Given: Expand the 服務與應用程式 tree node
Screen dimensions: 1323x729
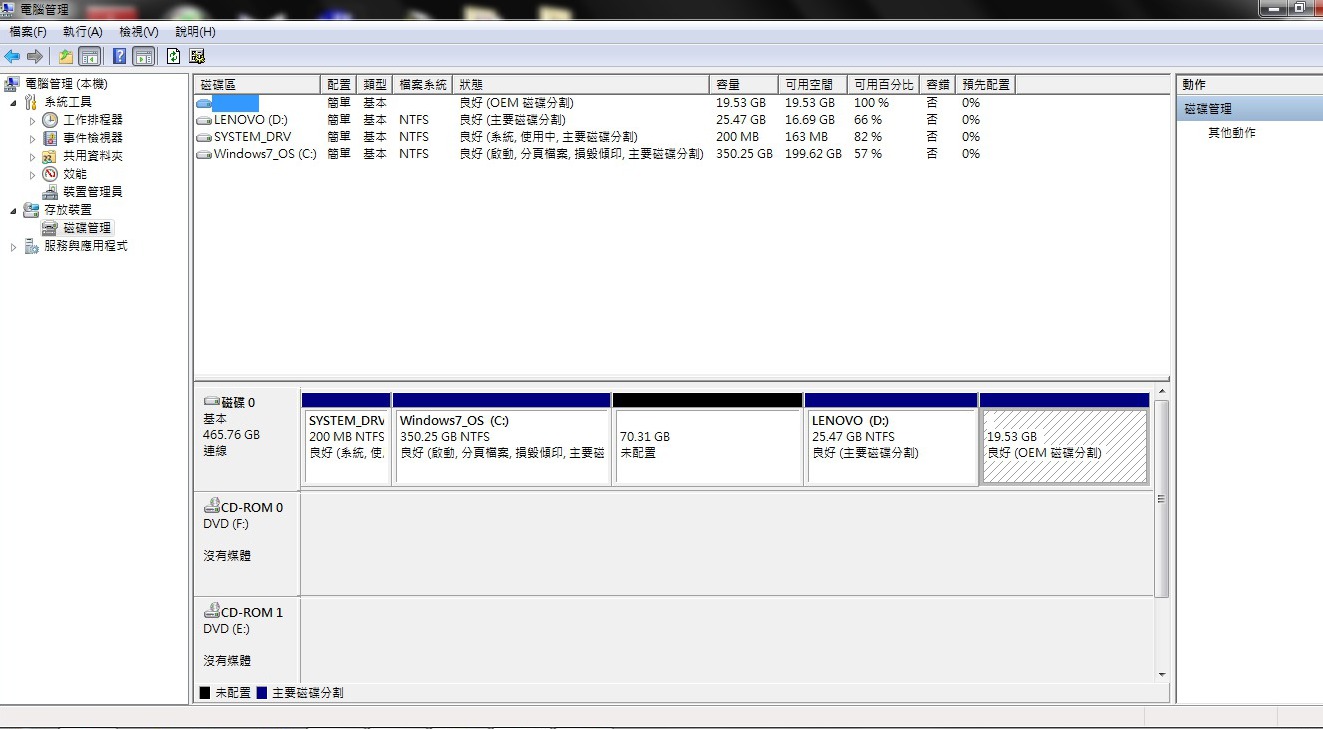Looking at the screenshot, I should (x=13, y=247).
